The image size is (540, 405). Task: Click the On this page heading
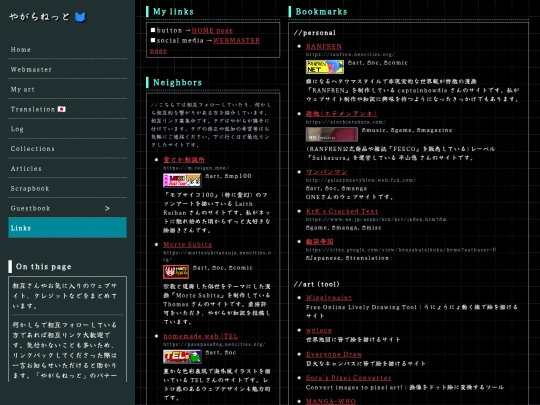(x=44, y=267)
